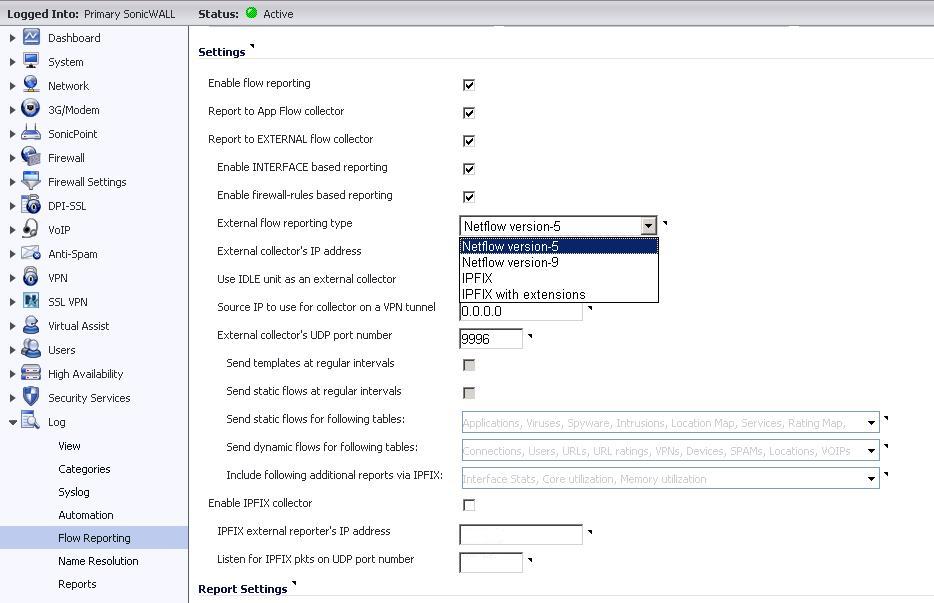Click the SonicPoint icon
934x603 pixels.
pos(31,133)
